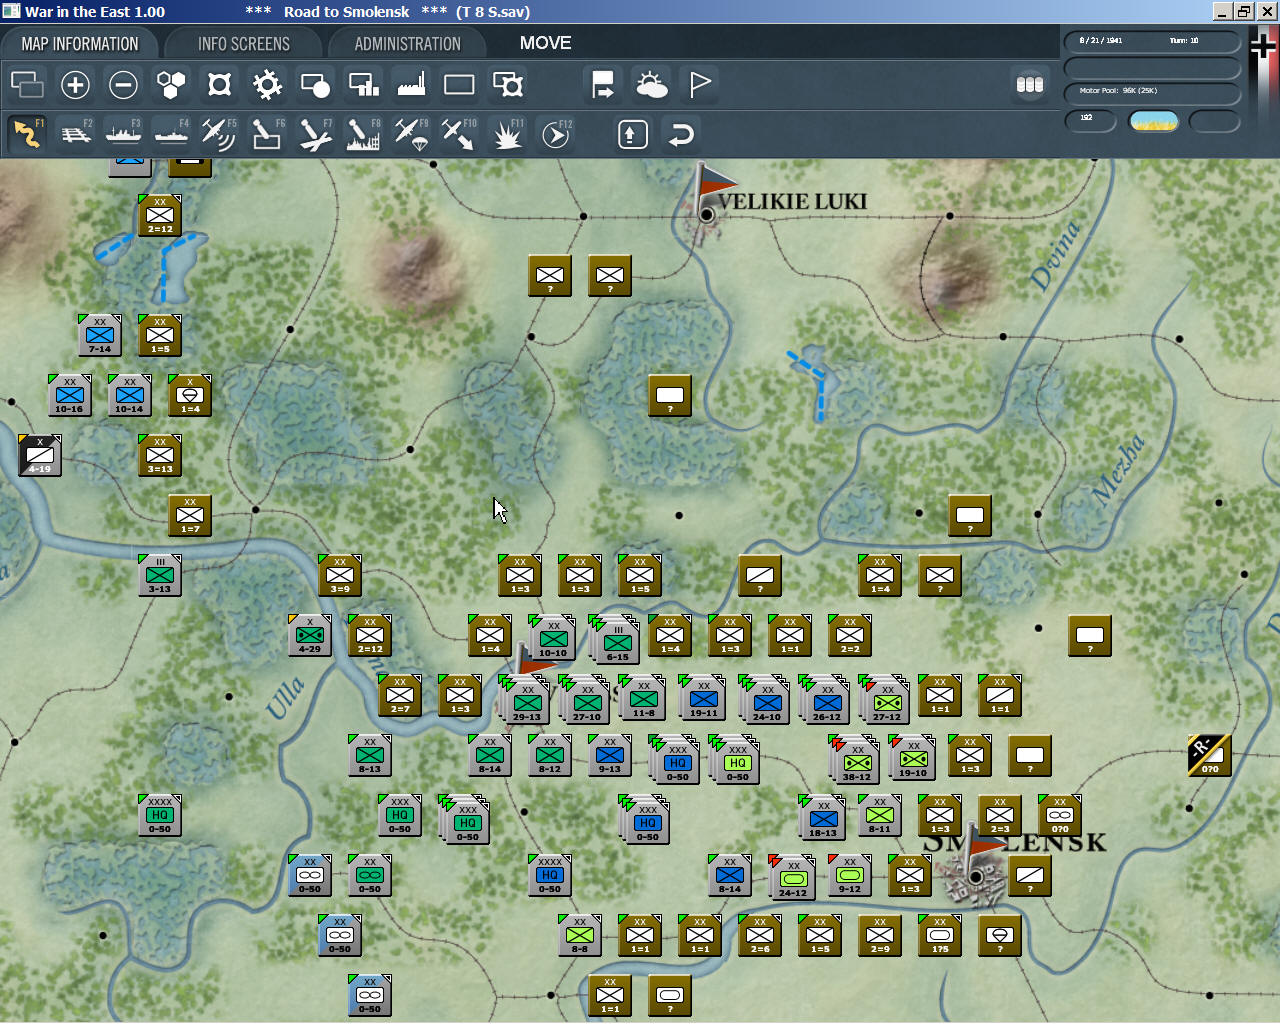1280x1024 pixels.
Task: Select the 8-8 light green unit
Action: [580, 935]
